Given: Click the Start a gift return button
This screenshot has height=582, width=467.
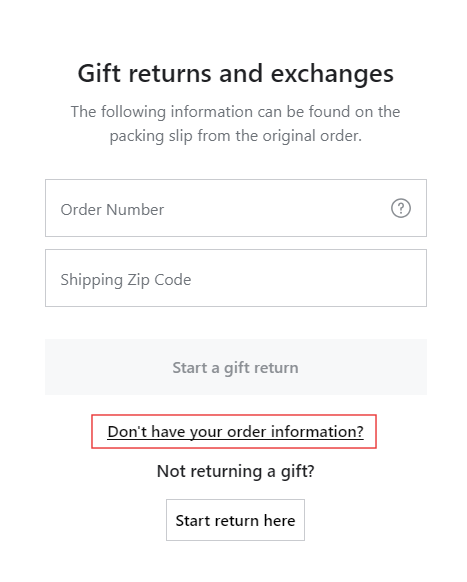Looking at the screenshot, I should pos(236,367).
